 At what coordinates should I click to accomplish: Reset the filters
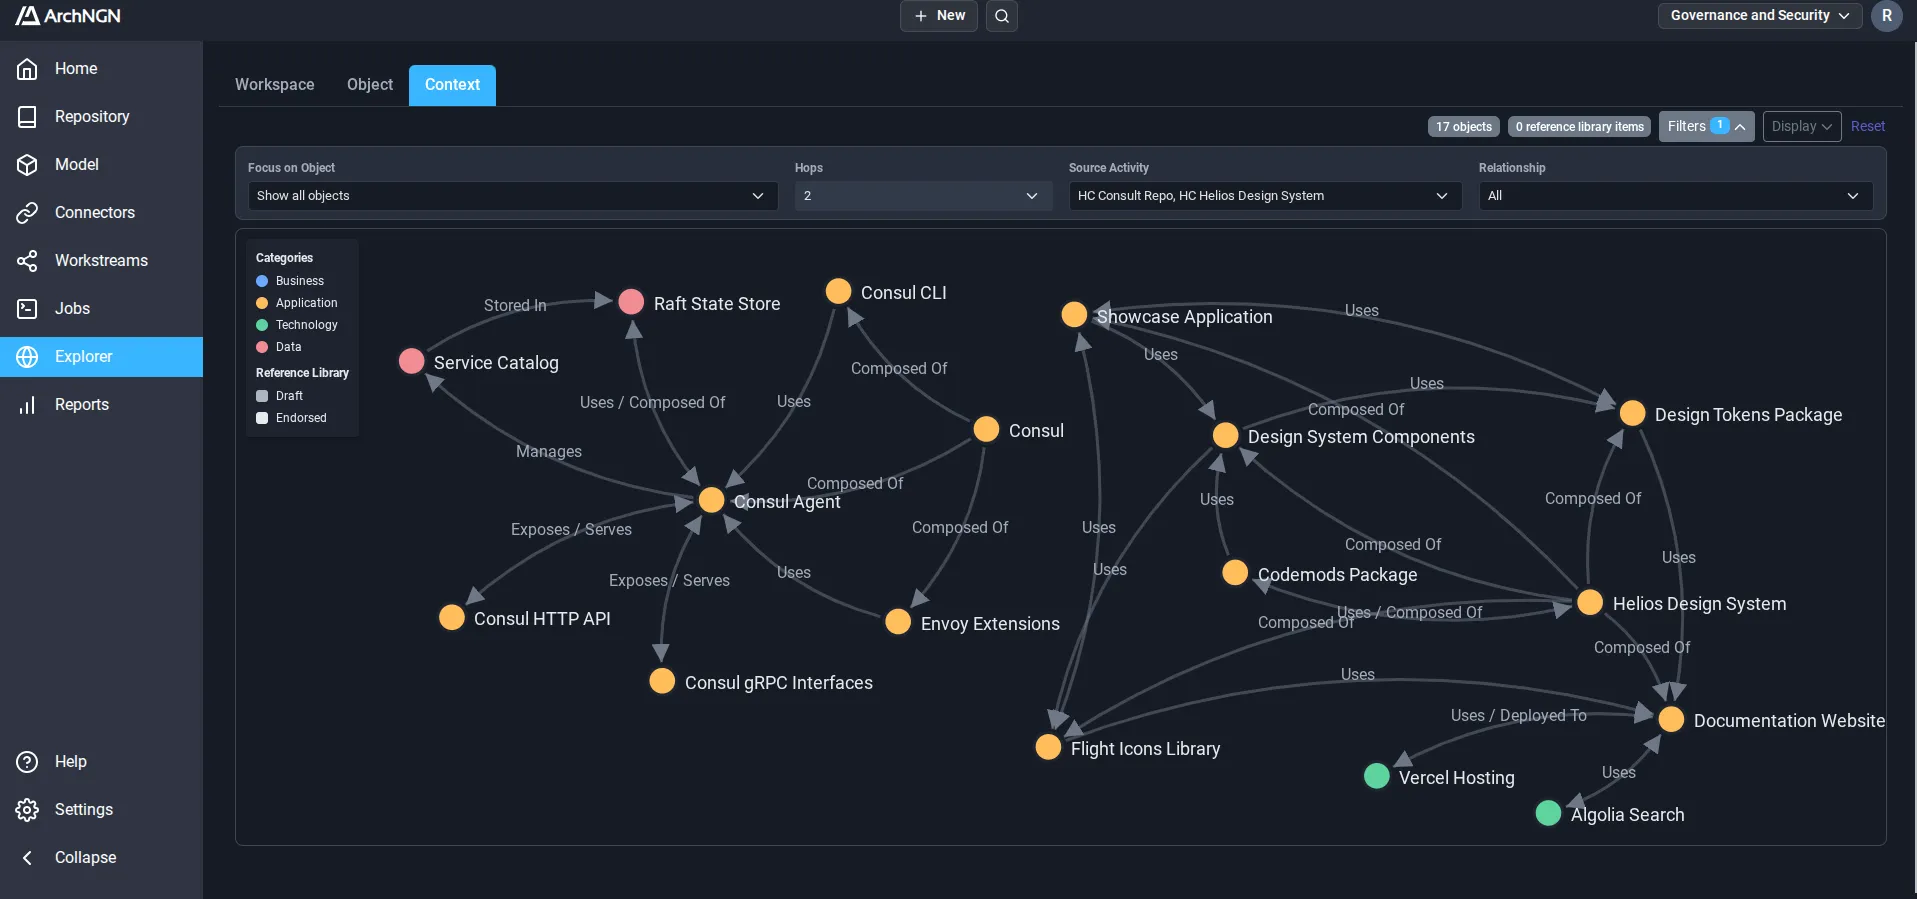1868,127
